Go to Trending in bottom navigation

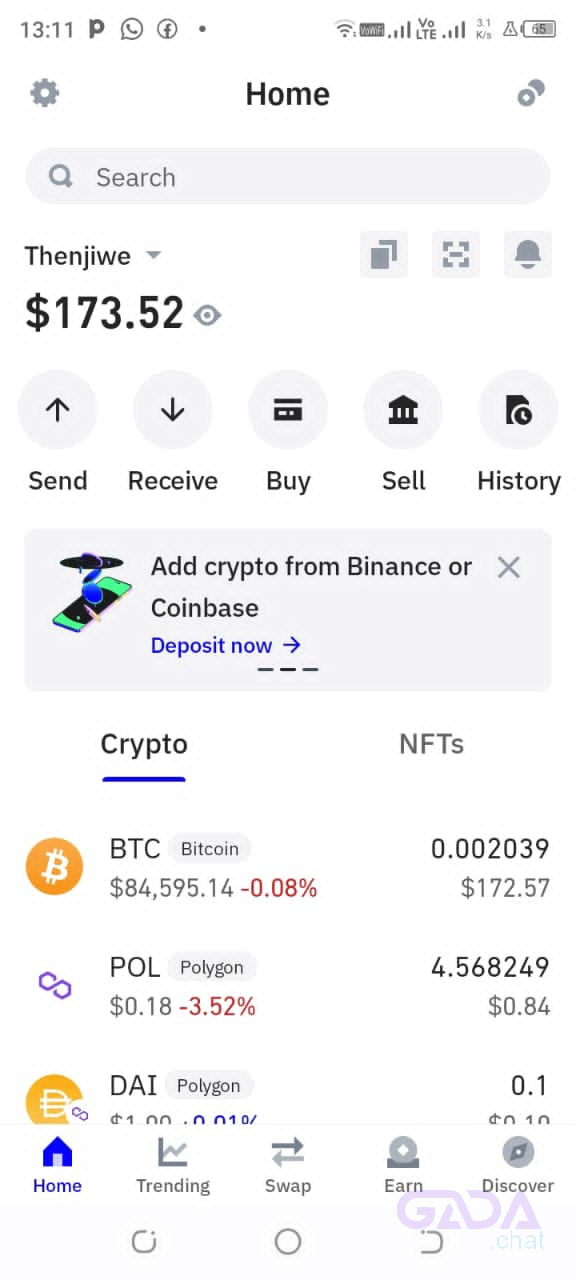tap(173, 1166)
